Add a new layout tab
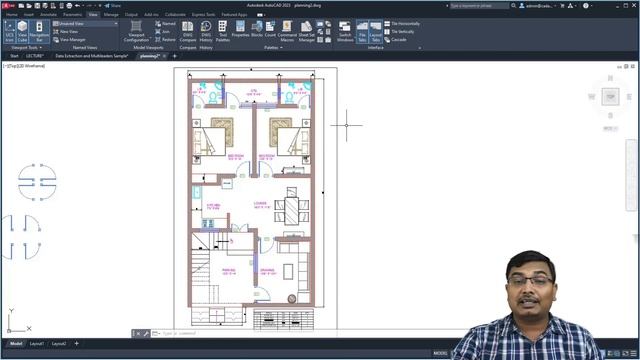640x360 pixels. pyautogui.click(x=76, y=344)
